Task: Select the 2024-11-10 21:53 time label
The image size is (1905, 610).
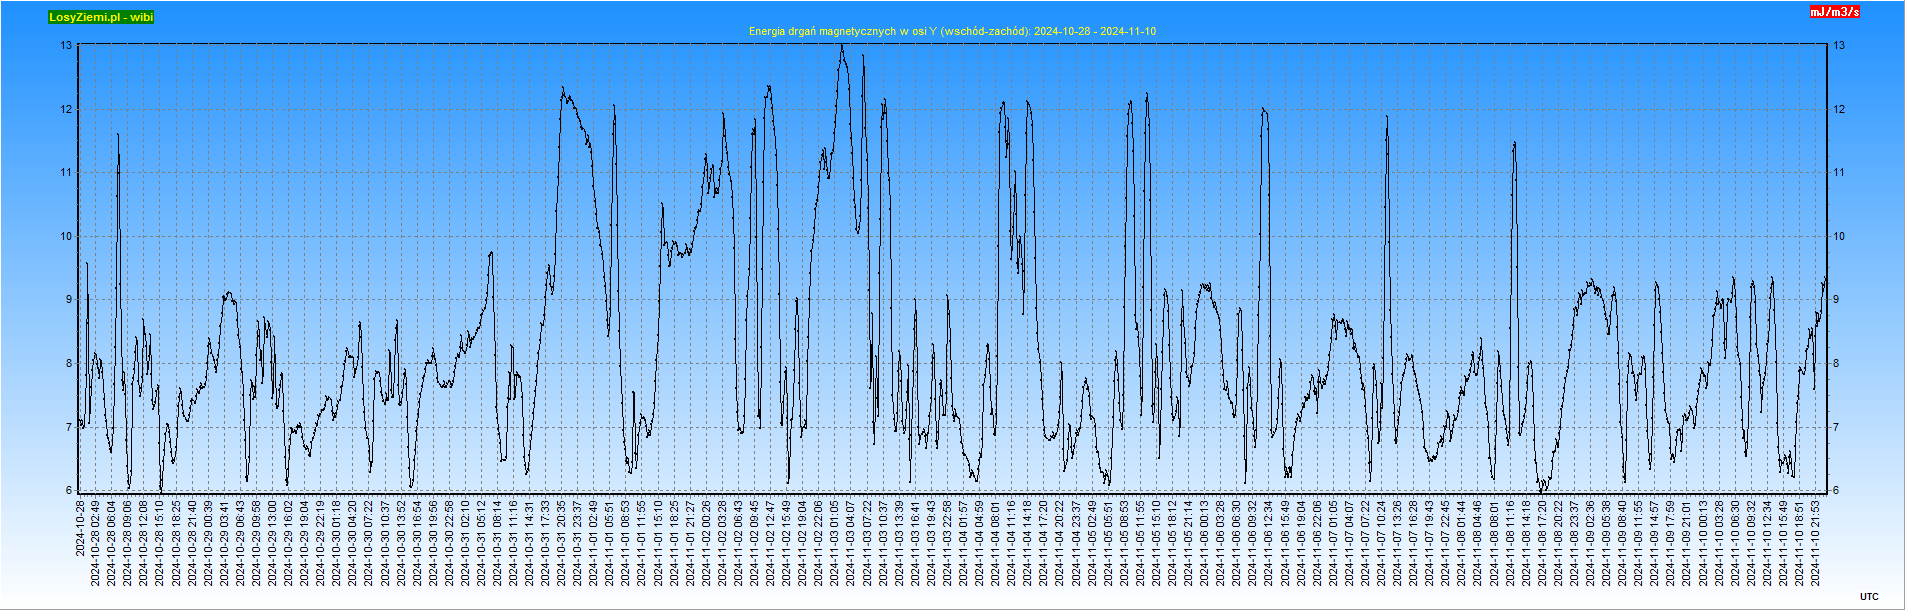Action: pos(1816,543)
